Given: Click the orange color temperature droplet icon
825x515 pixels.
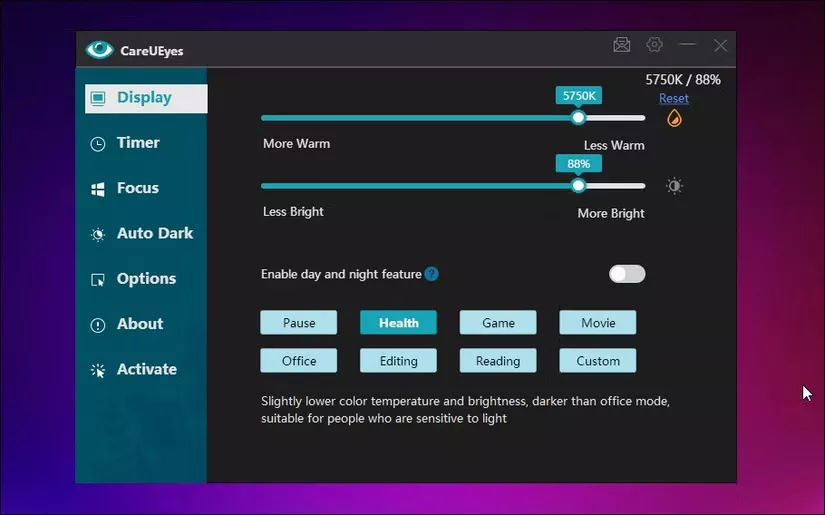Looking at the screenshot, I should click(x=674, y=118).
